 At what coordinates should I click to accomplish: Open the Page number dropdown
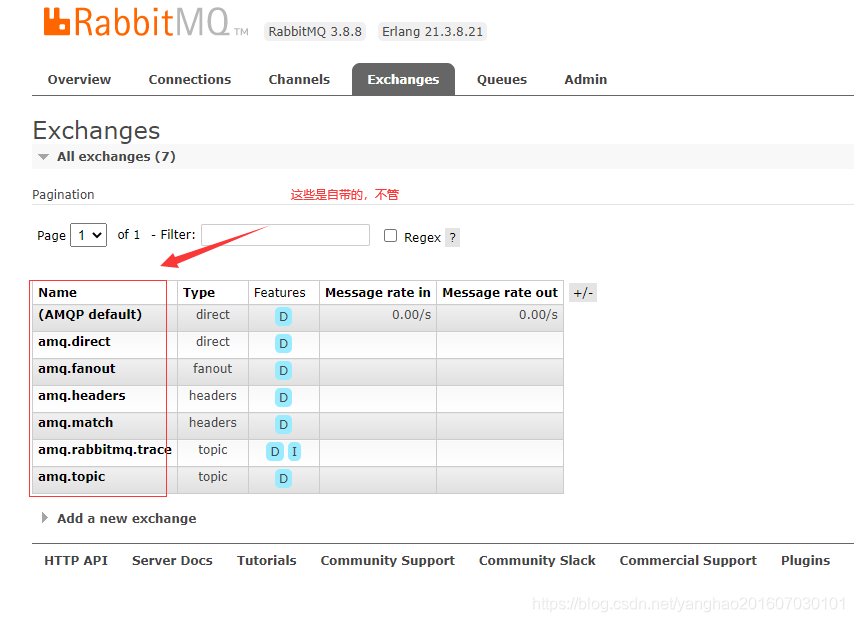[89, 235]
